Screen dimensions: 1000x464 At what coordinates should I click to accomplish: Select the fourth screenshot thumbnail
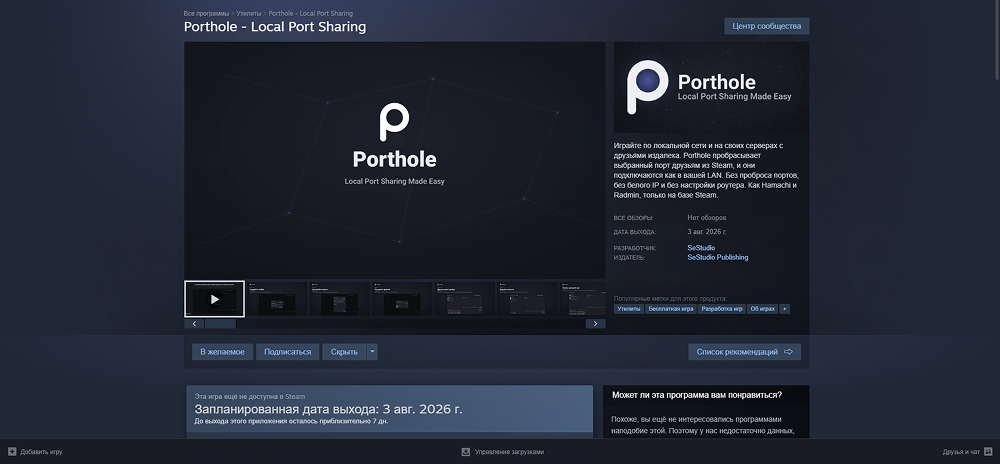402,299
